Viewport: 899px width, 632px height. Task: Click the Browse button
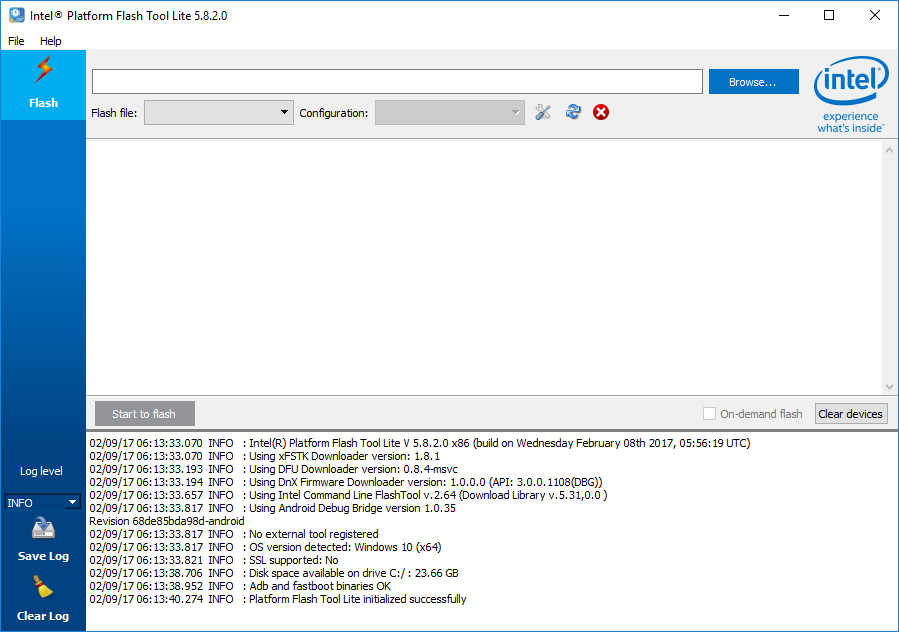(x=753, y=81)
